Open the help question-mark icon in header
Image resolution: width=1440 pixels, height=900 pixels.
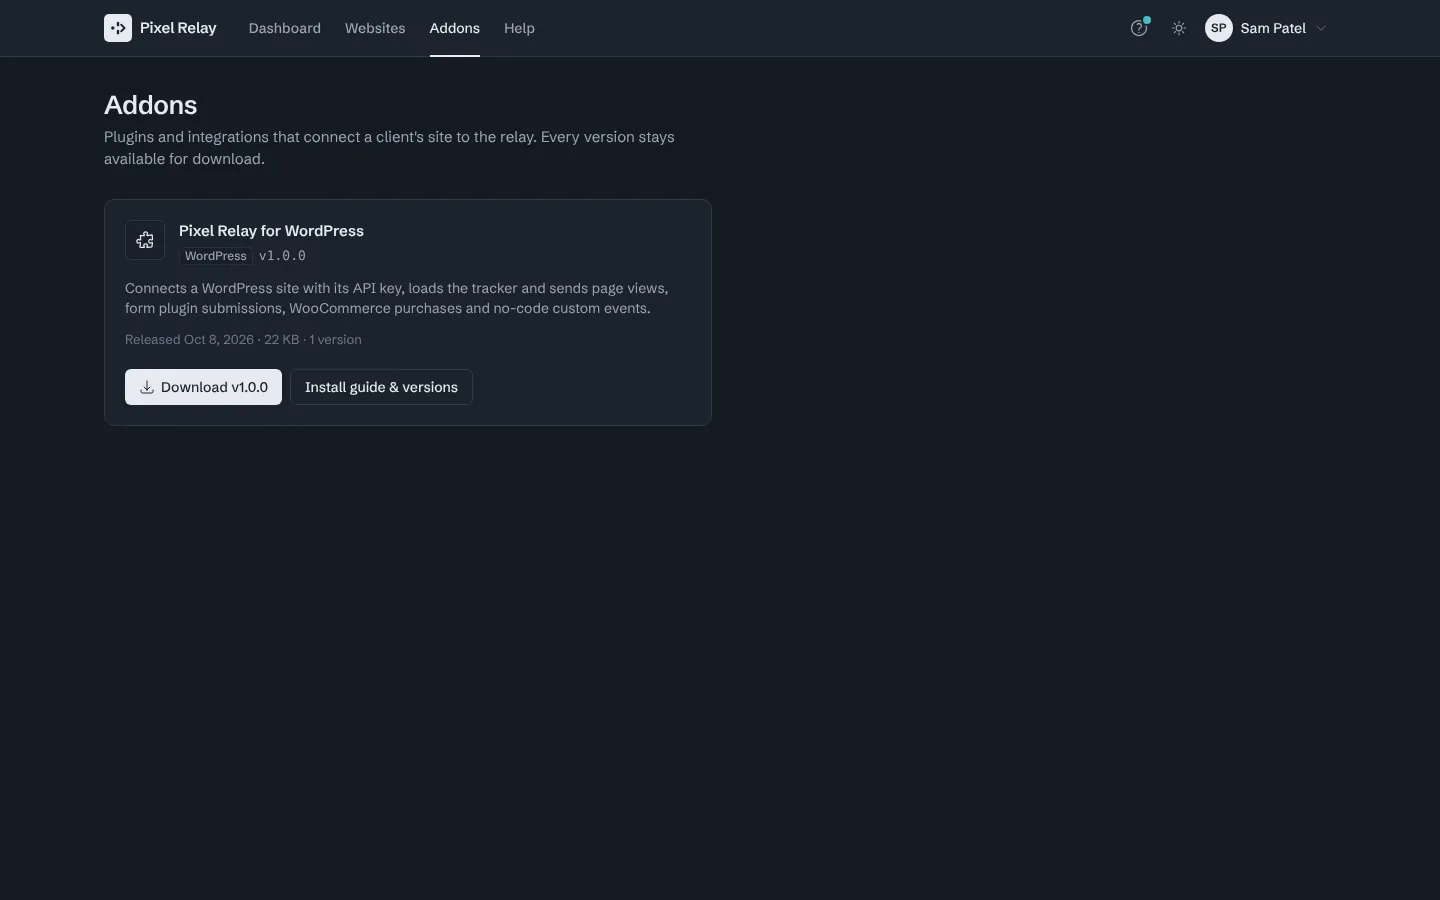click(1139, 28)
